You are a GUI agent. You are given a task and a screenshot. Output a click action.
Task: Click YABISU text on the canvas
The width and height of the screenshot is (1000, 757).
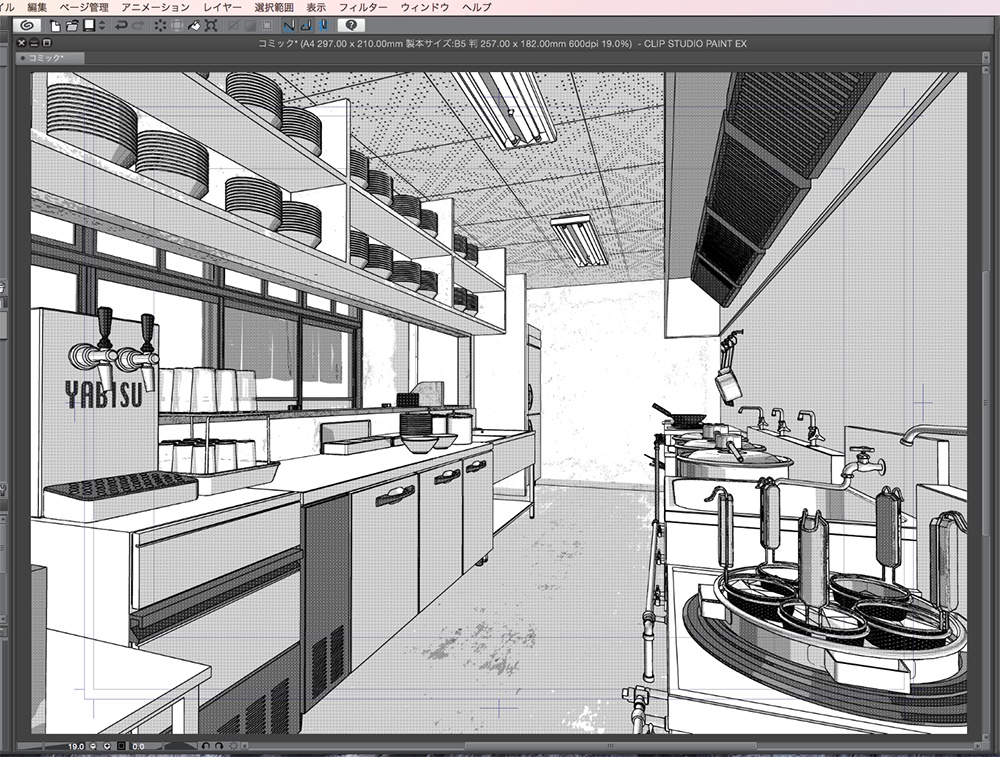(103, 393)
